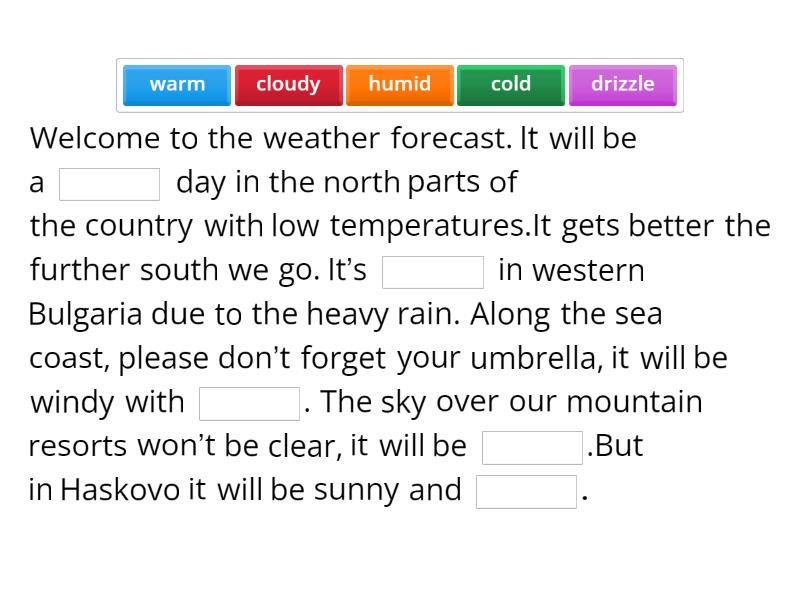
Task: Select the blue 'warm' word chip
Action: coord(177,84)
